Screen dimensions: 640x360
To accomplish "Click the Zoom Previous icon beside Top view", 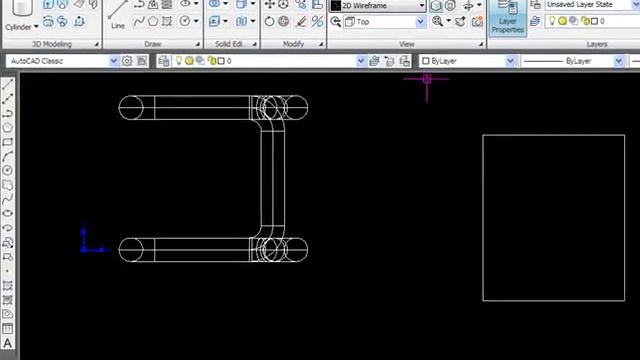I will pyautogui.click(x=336, y=22).
